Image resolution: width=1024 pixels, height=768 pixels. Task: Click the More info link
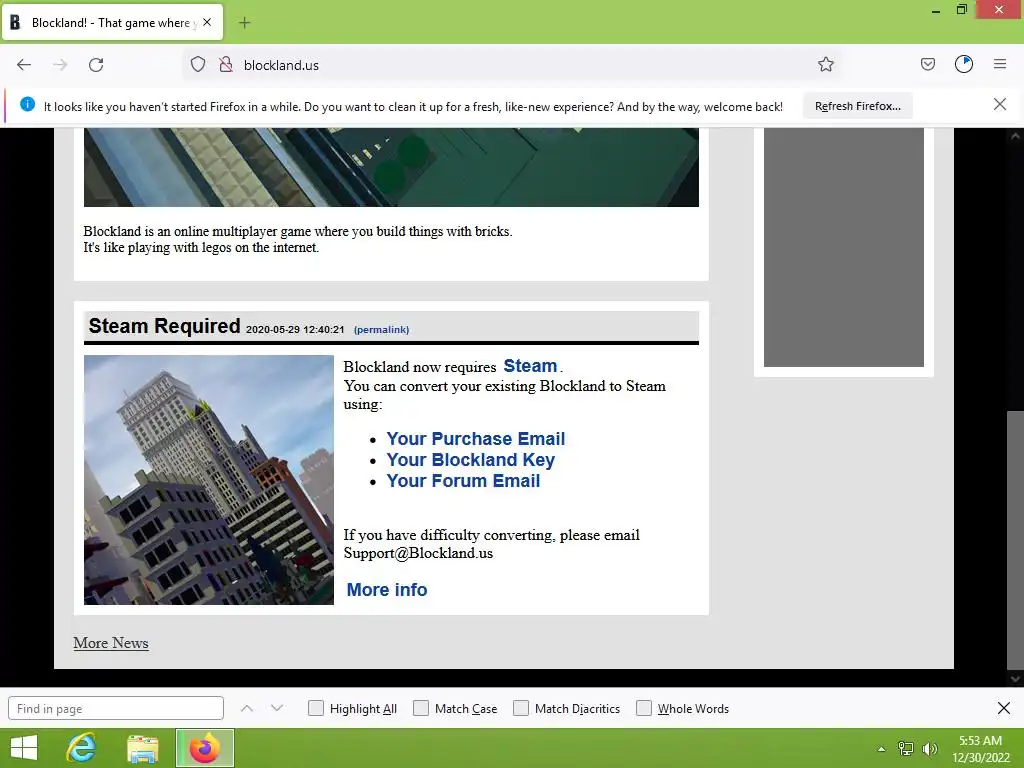[x=387, y=590]
